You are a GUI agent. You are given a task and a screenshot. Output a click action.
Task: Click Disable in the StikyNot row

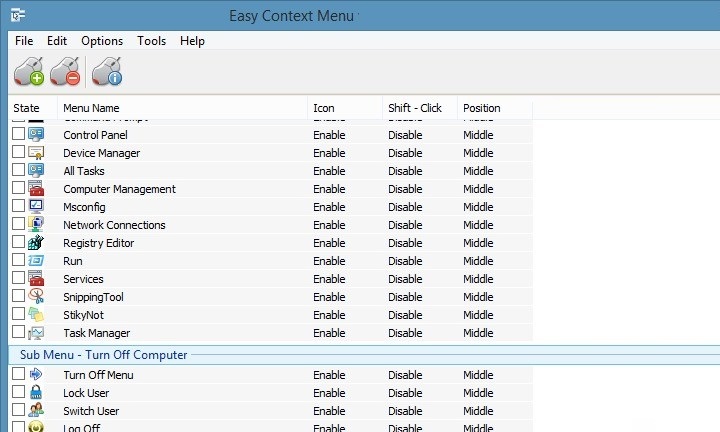pos(405,315)
